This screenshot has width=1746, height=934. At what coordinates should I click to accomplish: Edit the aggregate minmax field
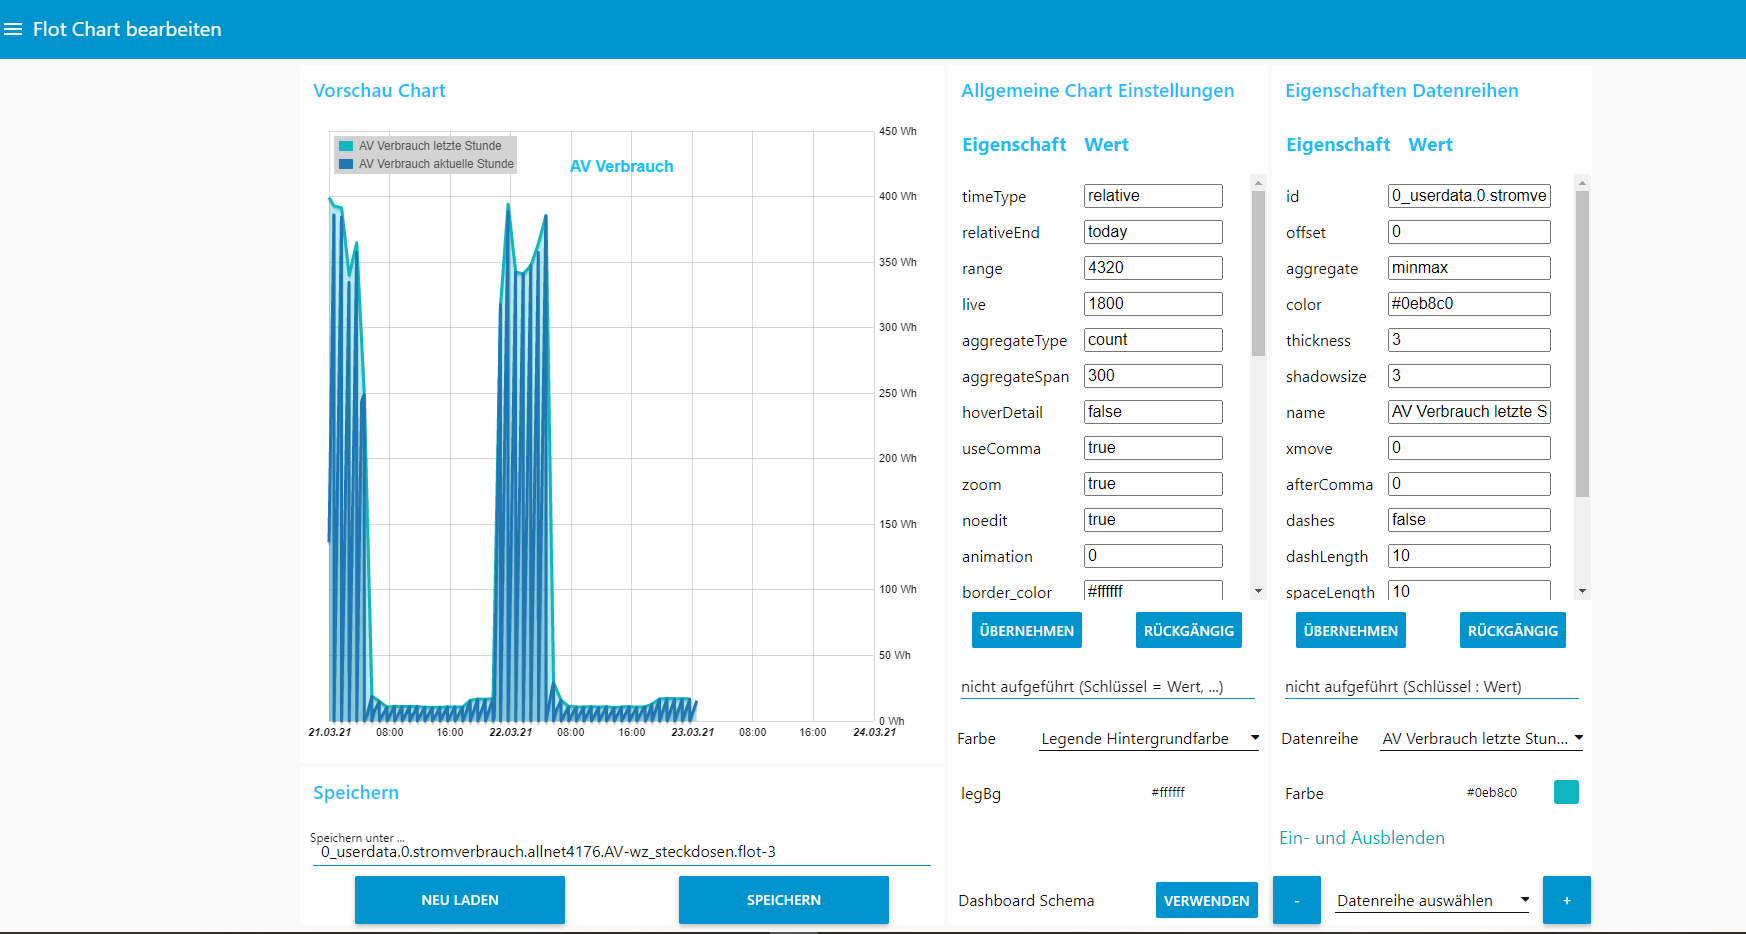pyautogui.click(x=1469, y=268)
